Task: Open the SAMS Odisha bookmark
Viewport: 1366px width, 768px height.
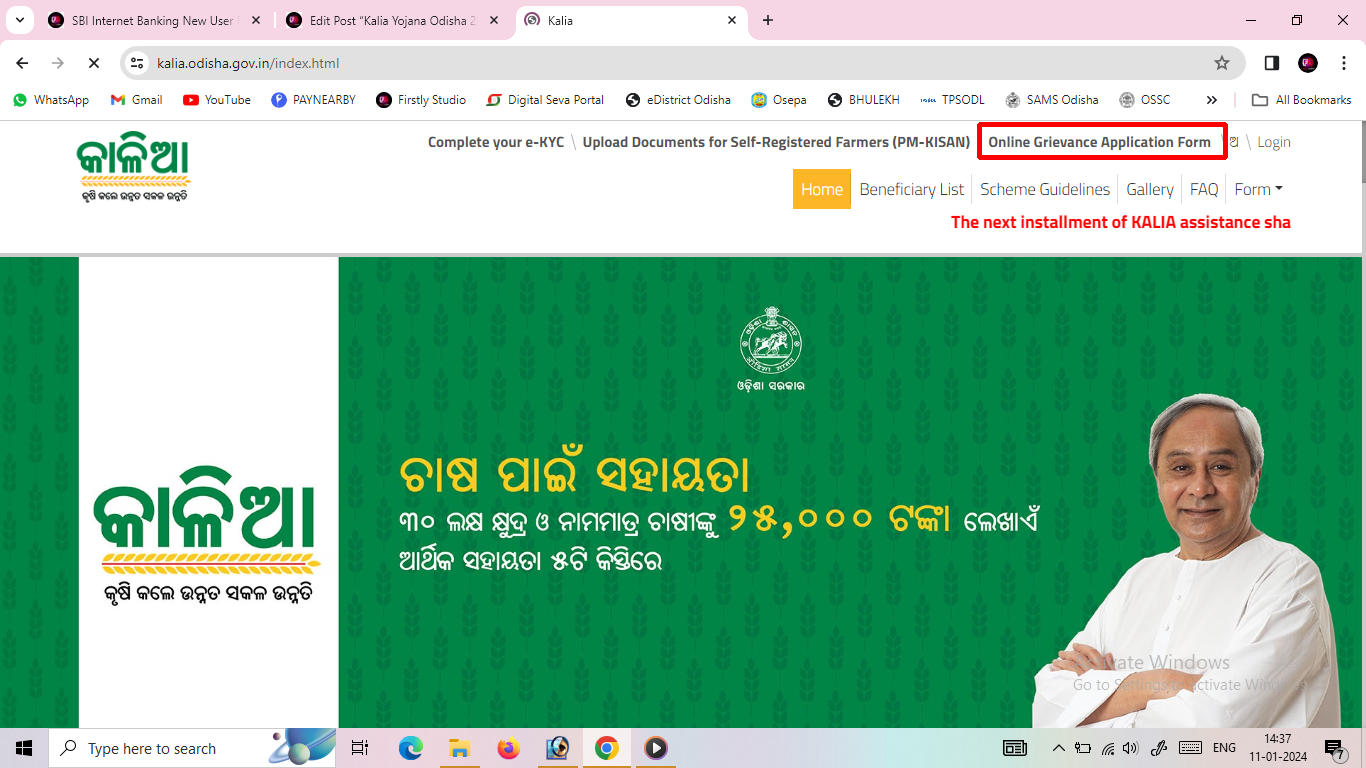Action: tap(1052, 99)
